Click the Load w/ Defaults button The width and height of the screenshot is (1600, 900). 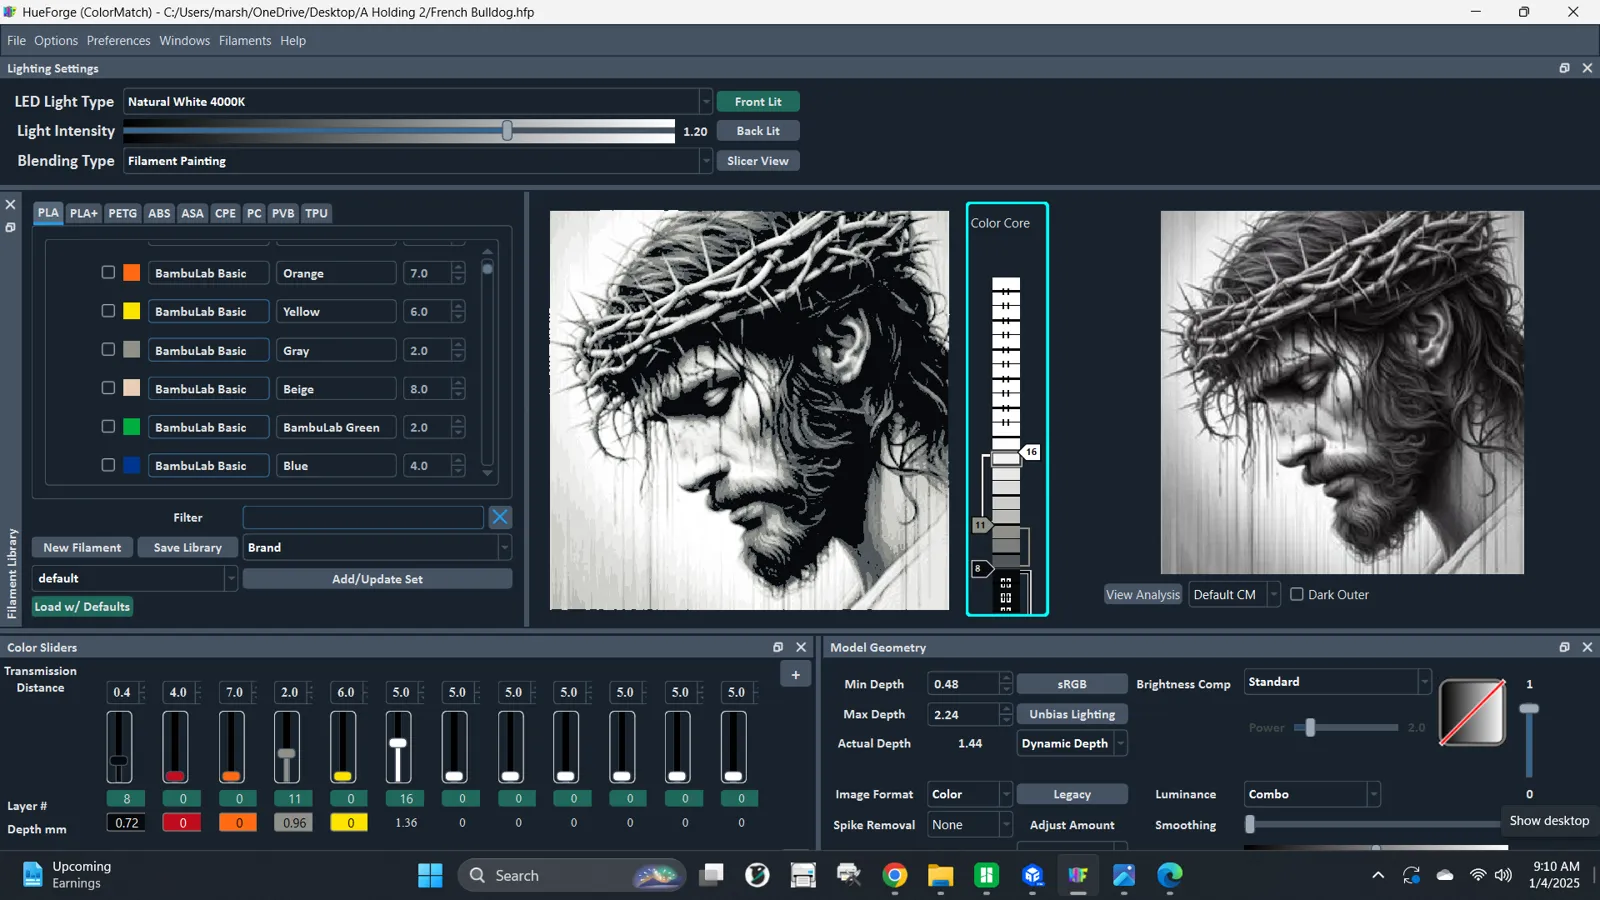click(82, 606)
